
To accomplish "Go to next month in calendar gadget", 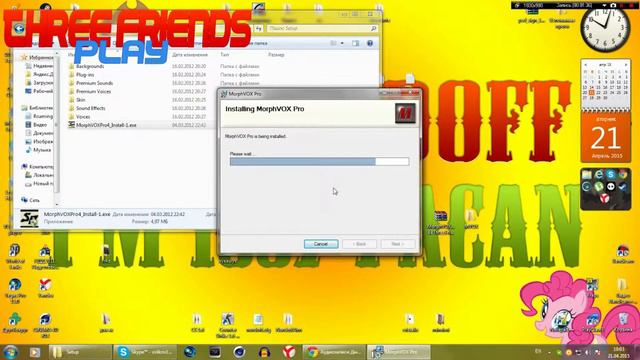I will [626, 64].
